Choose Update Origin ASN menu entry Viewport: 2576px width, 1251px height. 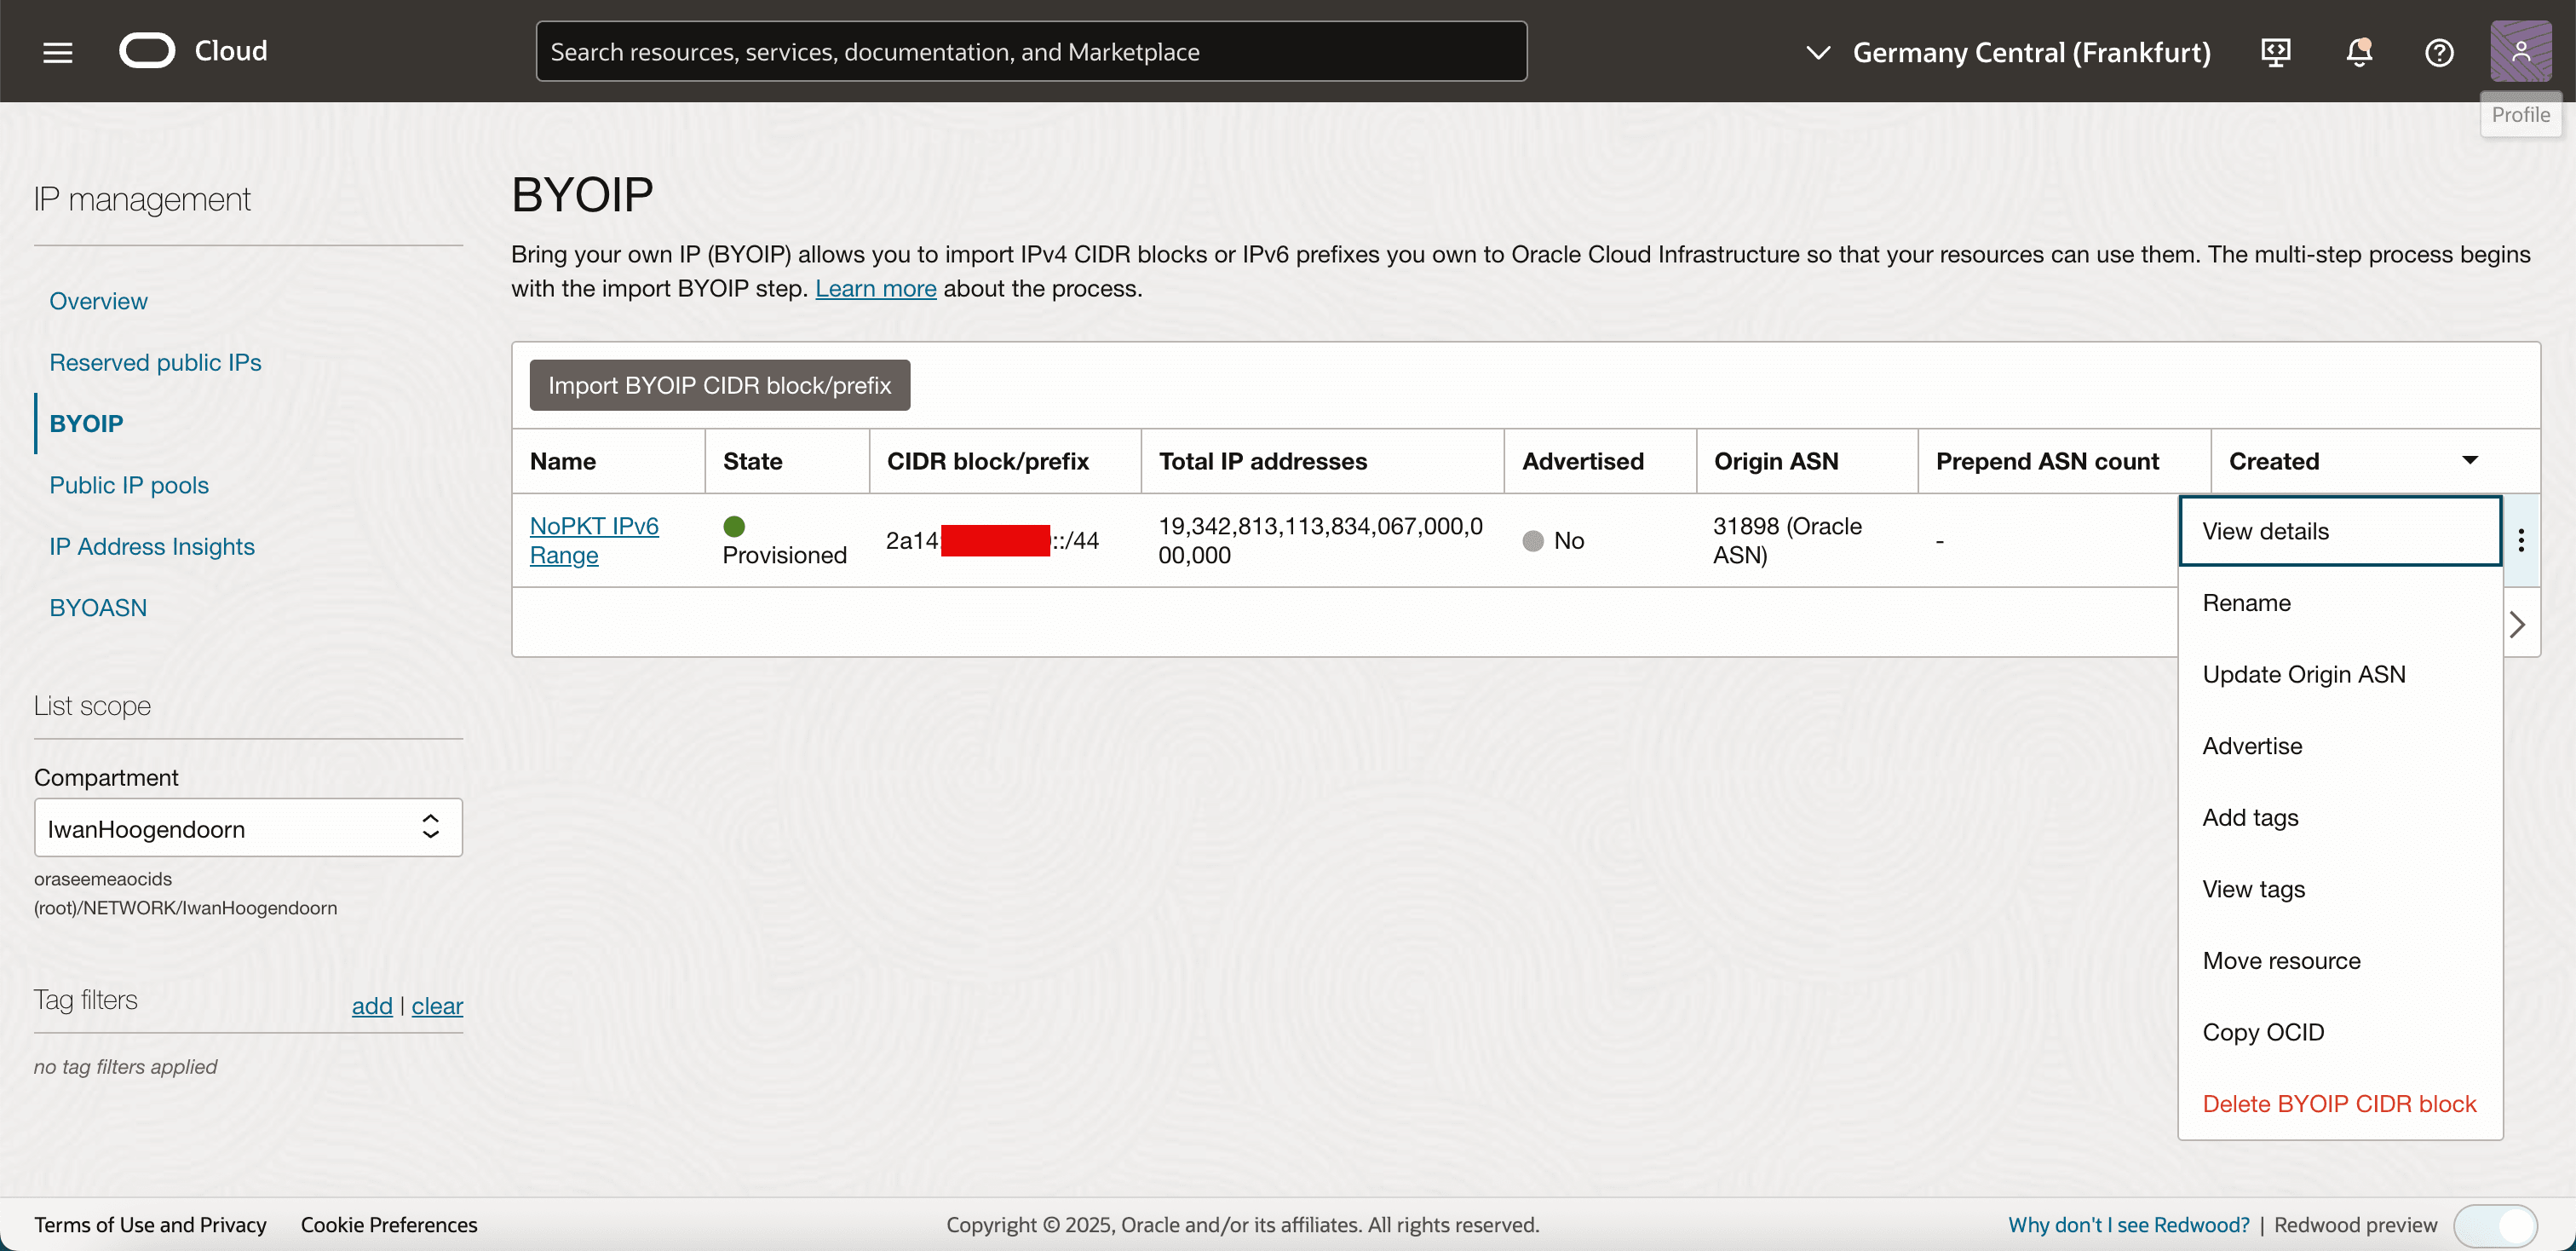click(x=2303, y=675)
